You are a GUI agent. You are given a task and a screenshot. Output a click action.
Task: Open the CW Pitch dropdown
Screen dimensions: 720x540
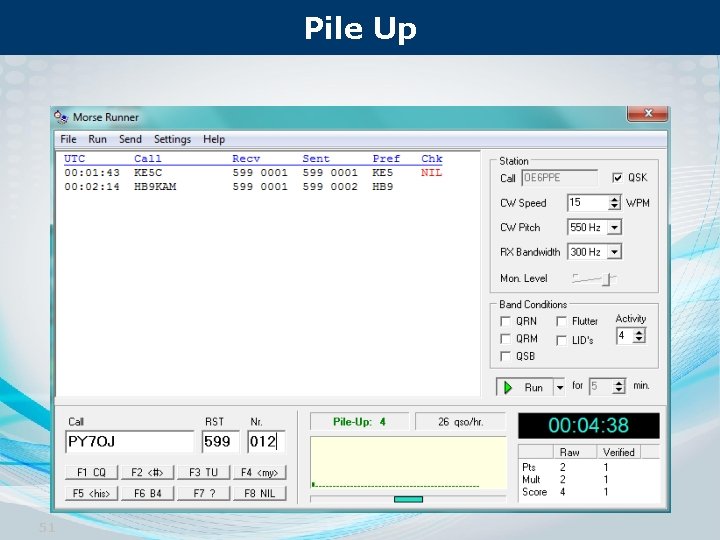pyautogui.click(x=614, y=227)
